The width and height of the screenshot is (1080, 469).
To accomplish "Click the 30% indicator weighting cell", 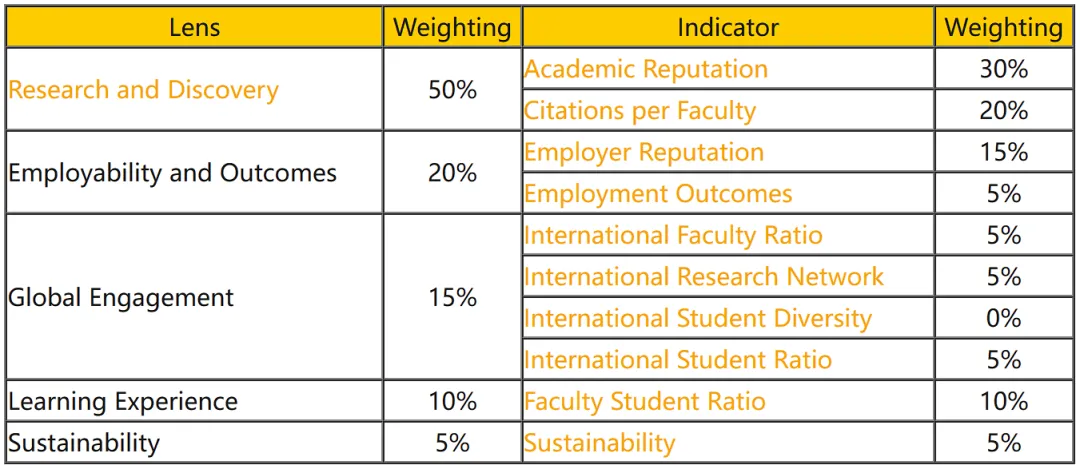I will [x=1004, y=69].
